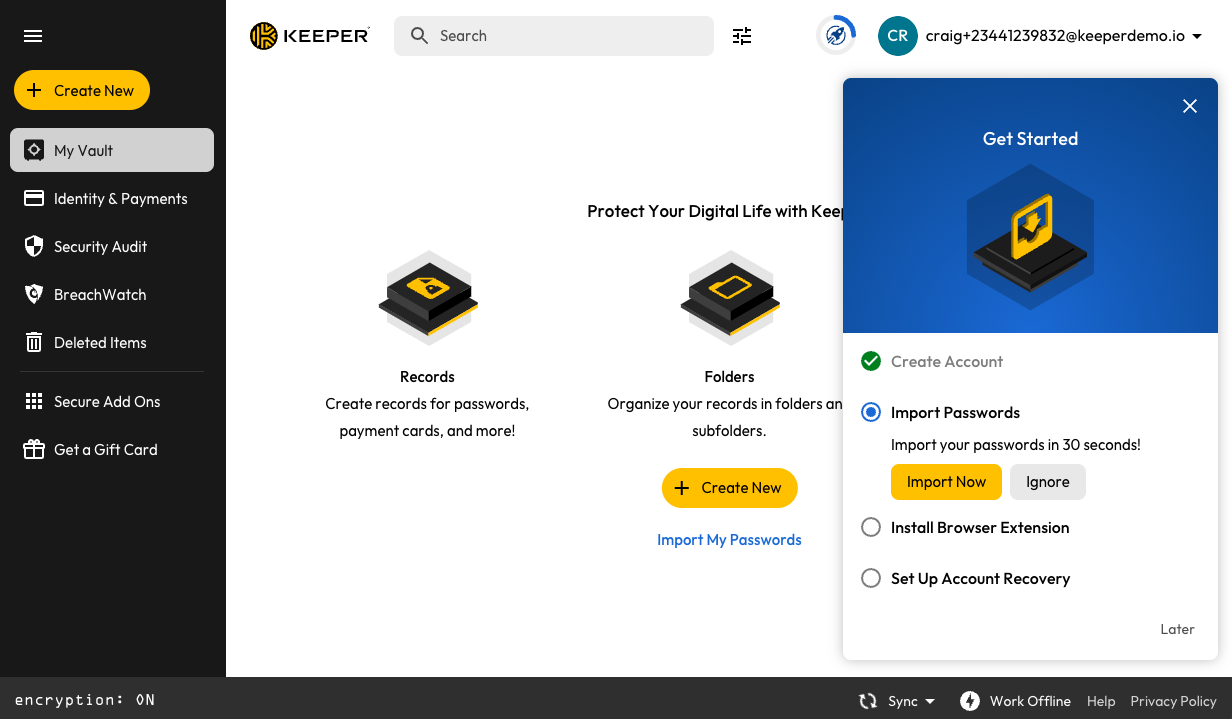Click the Folders hexagon icon
Viewport: 1232px width, 719px height.
coord(729,298)
